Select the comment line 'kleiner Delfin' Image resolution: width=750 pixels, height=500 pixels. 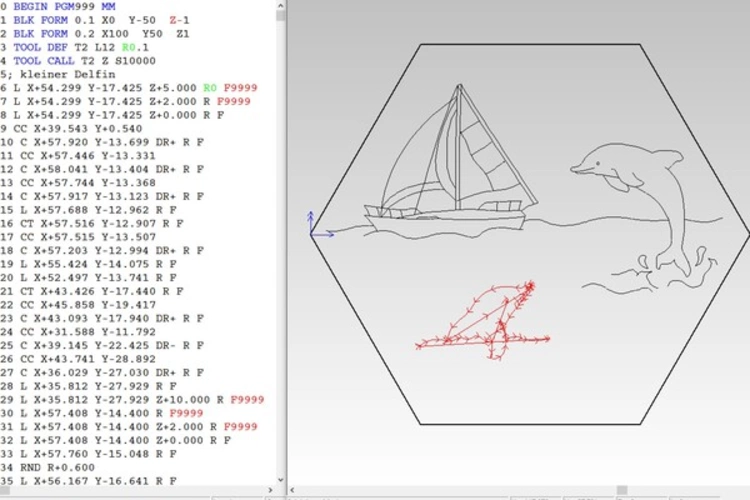coord(60,74)
